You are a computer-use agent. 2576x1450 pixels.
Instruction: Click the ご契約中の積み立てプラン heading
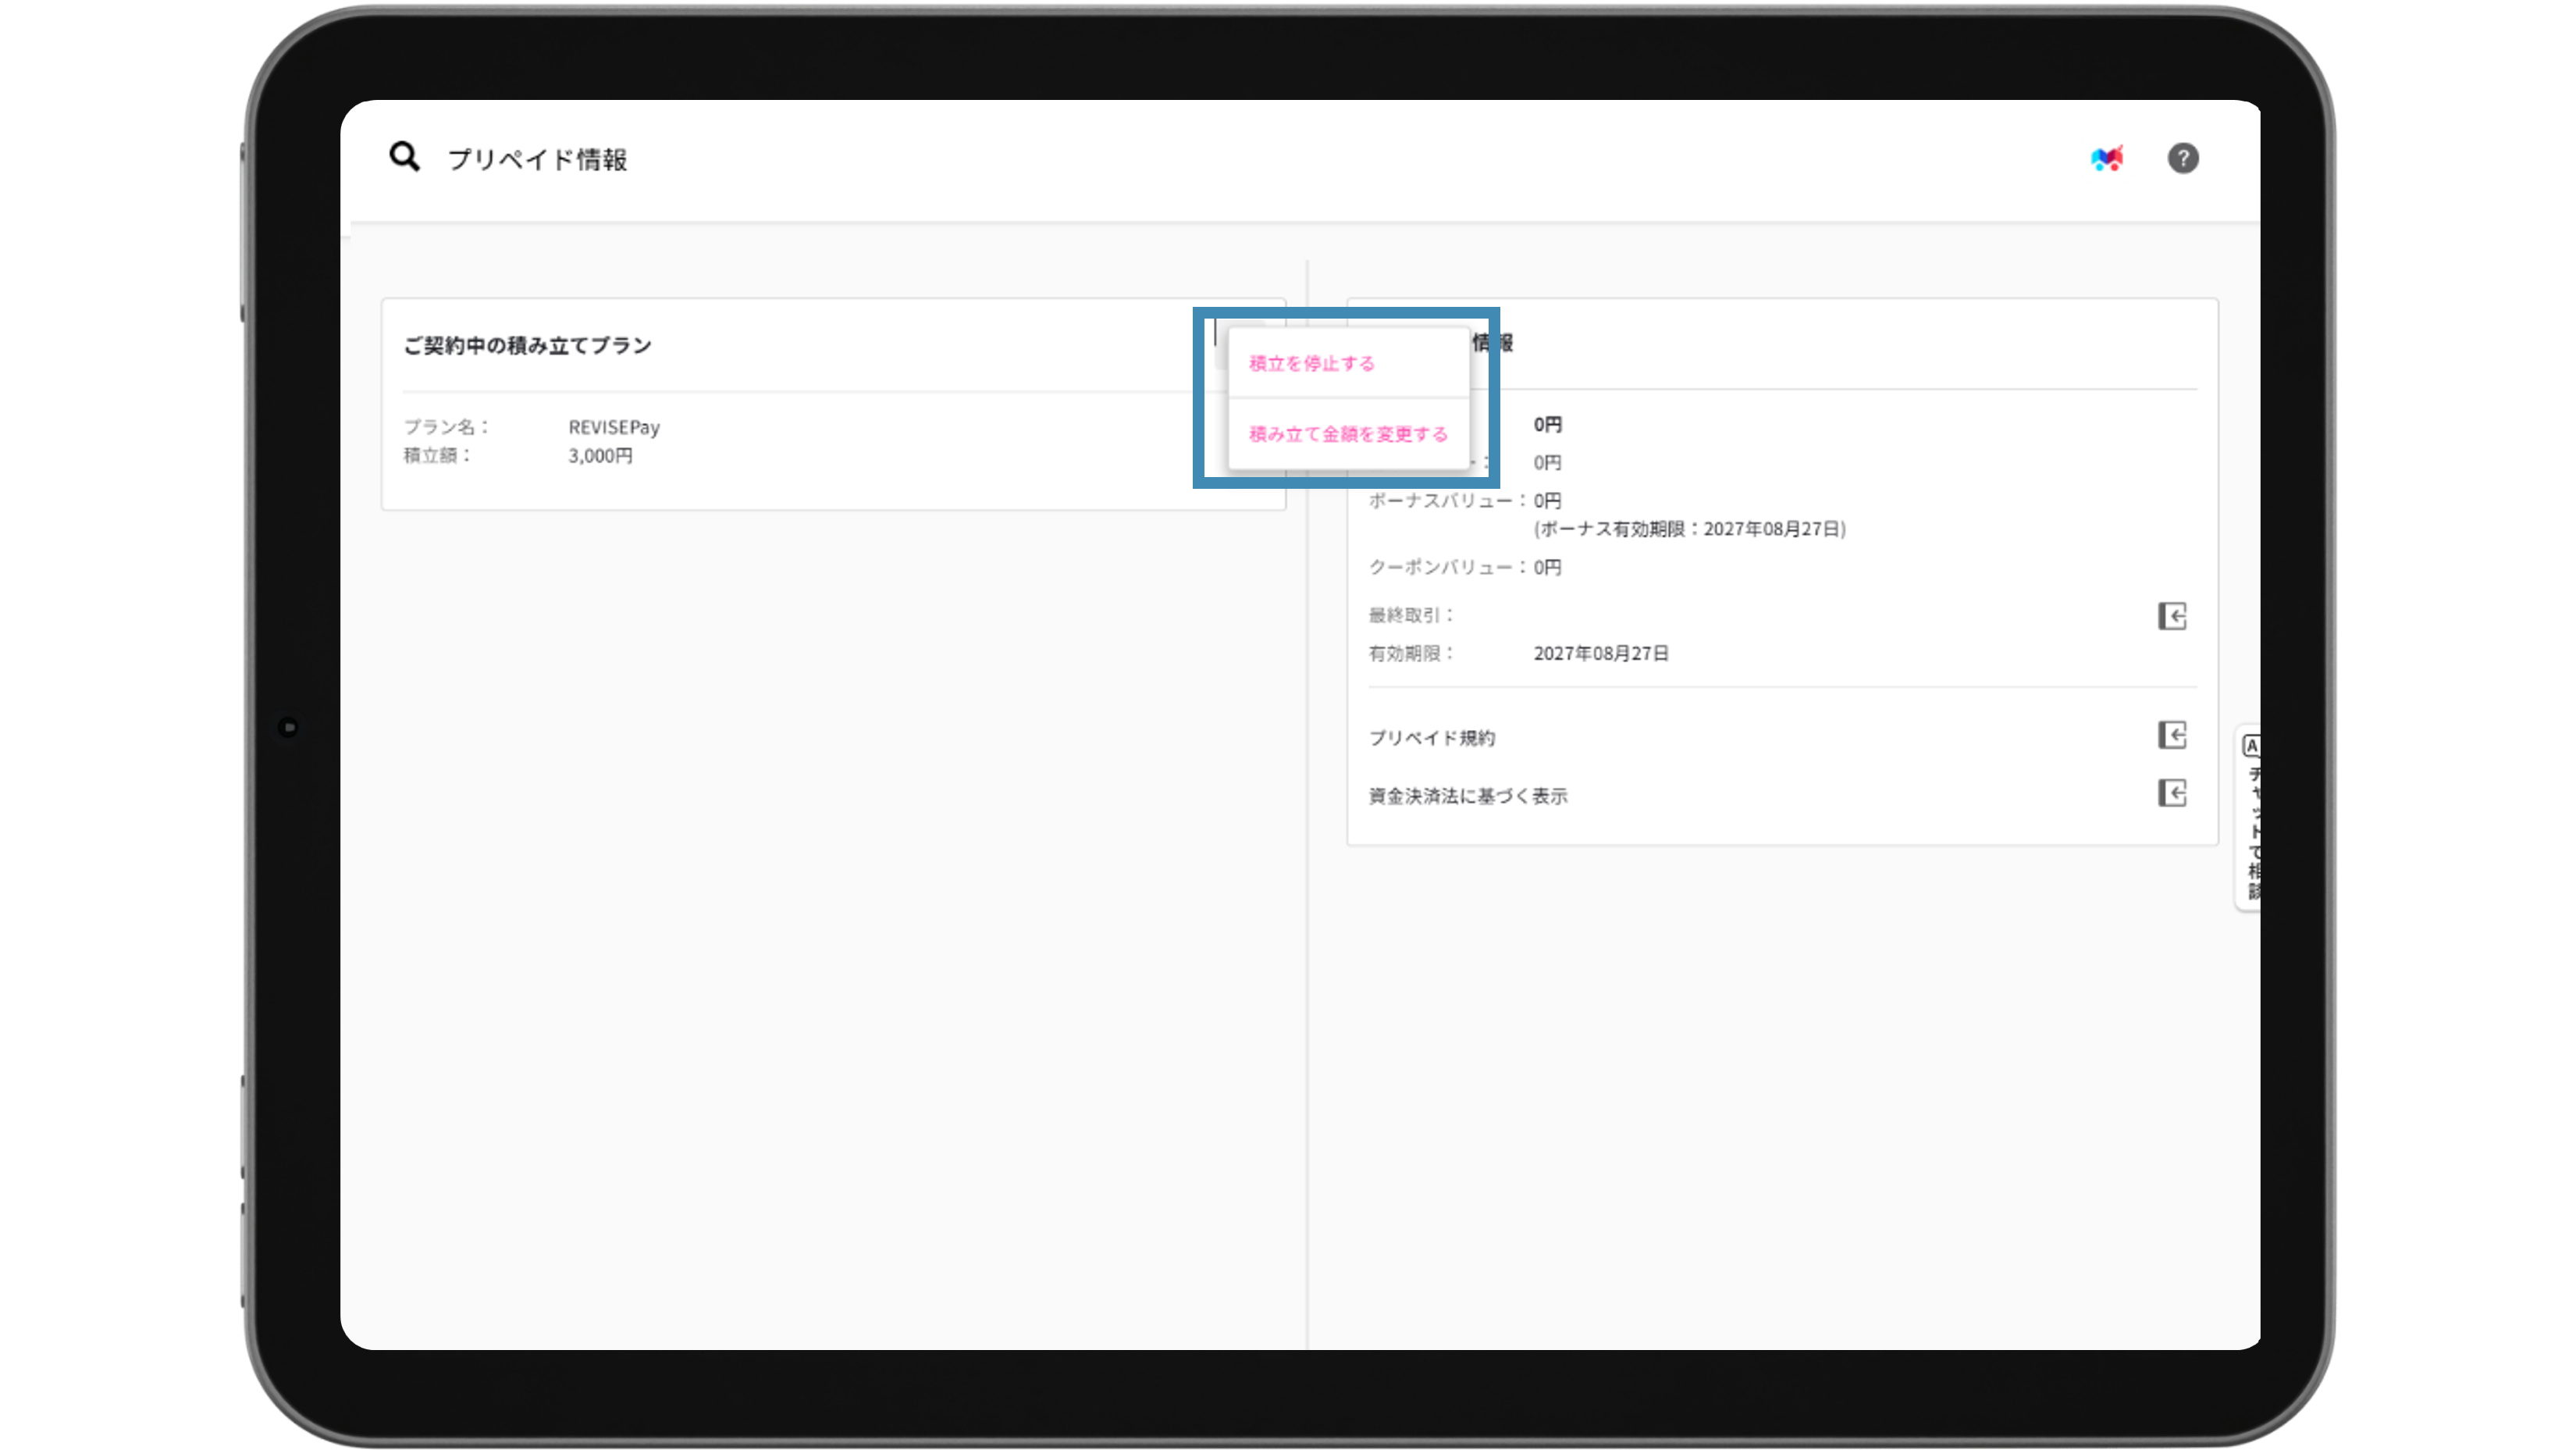[x=527, y=346]
